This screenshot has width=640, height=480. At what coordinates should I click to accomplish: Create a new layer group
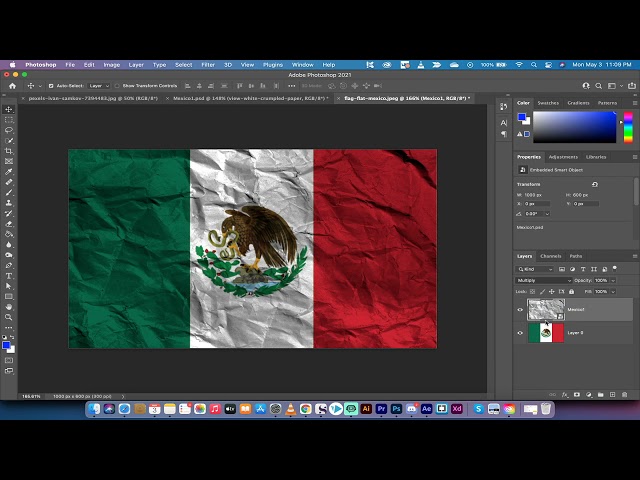coord(600,395)
